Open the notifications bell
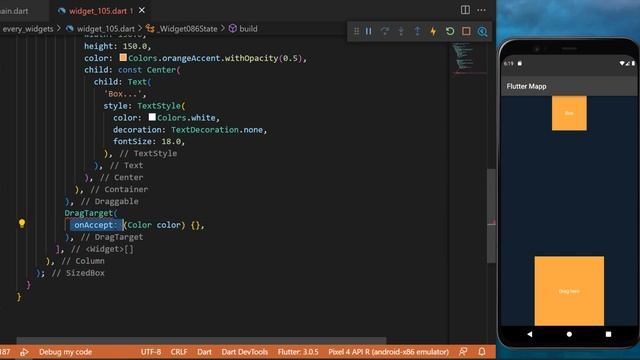 pyautogui.click(x=482, y=352)
